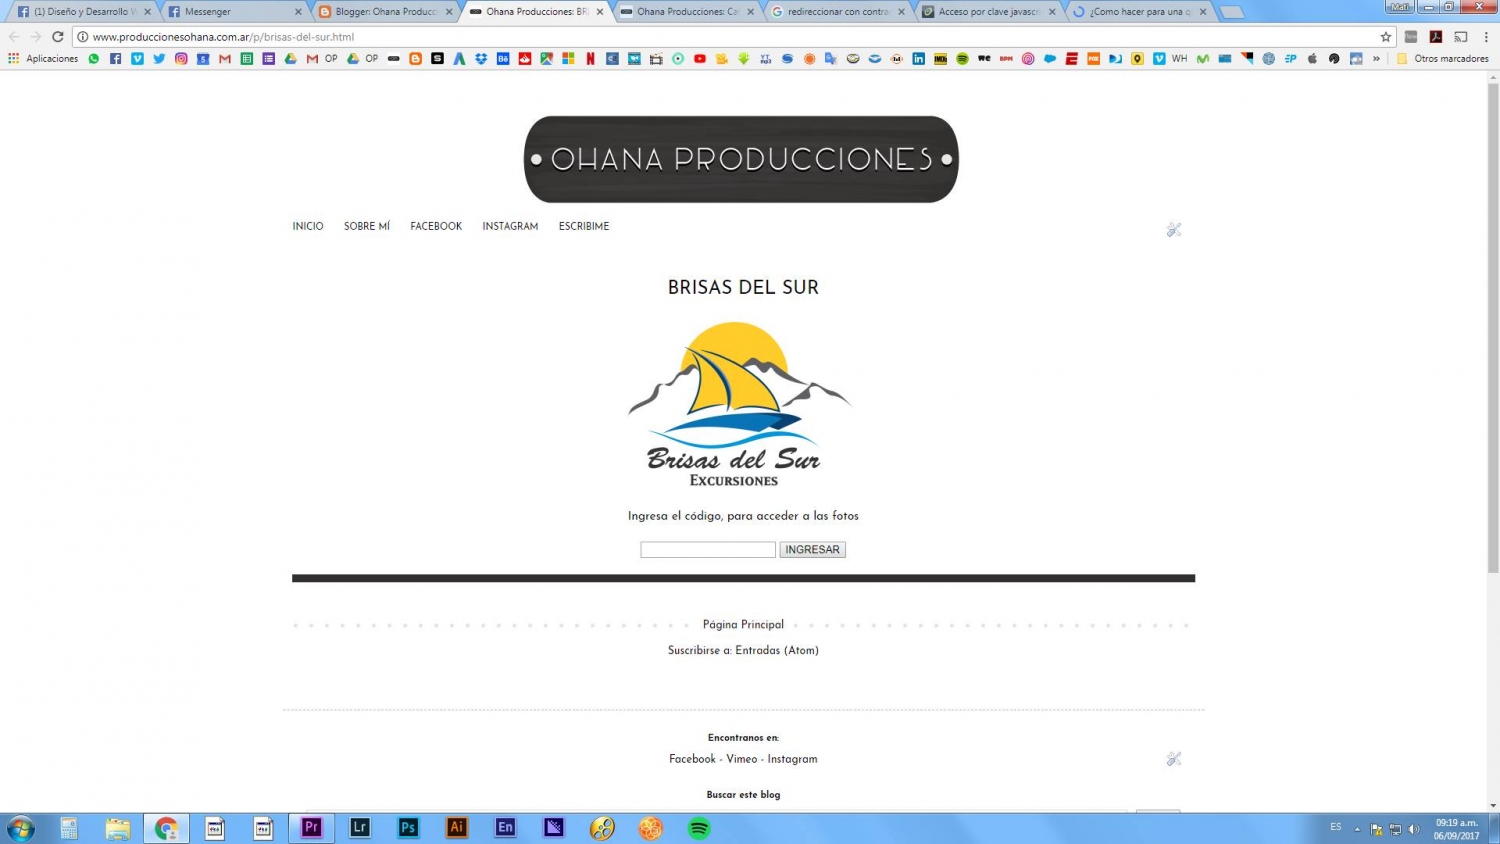Open the LinkedIn bookmark icon
This screenshot has height=844, width=1500.
(919, 59)
